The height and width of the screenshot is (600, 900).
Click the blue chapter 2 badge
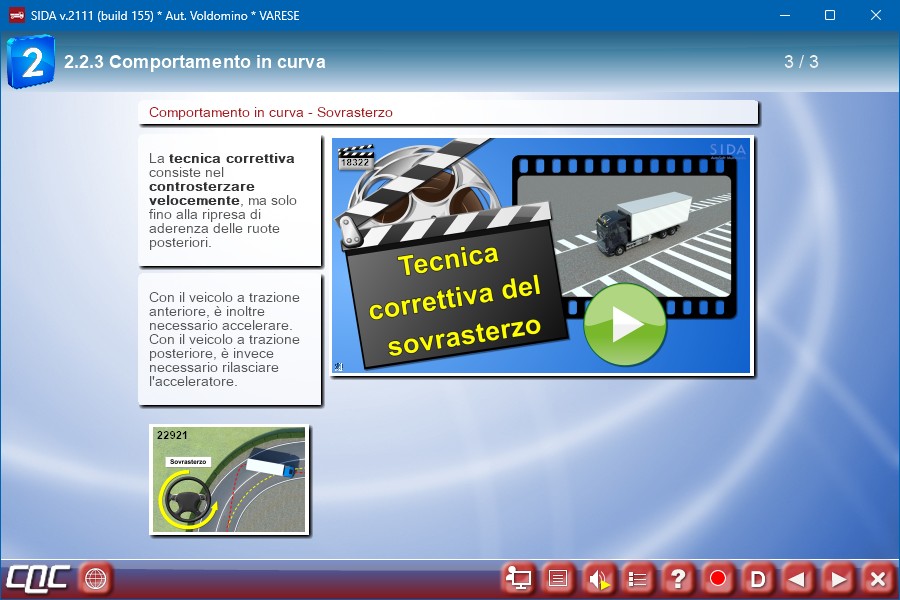coord(31,62)
